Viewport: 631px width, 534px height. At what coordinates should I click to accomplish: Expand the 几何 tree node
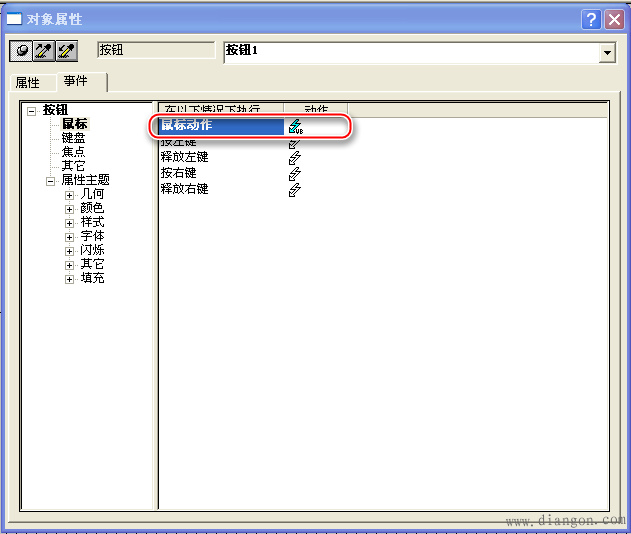(x=69, y=194)
